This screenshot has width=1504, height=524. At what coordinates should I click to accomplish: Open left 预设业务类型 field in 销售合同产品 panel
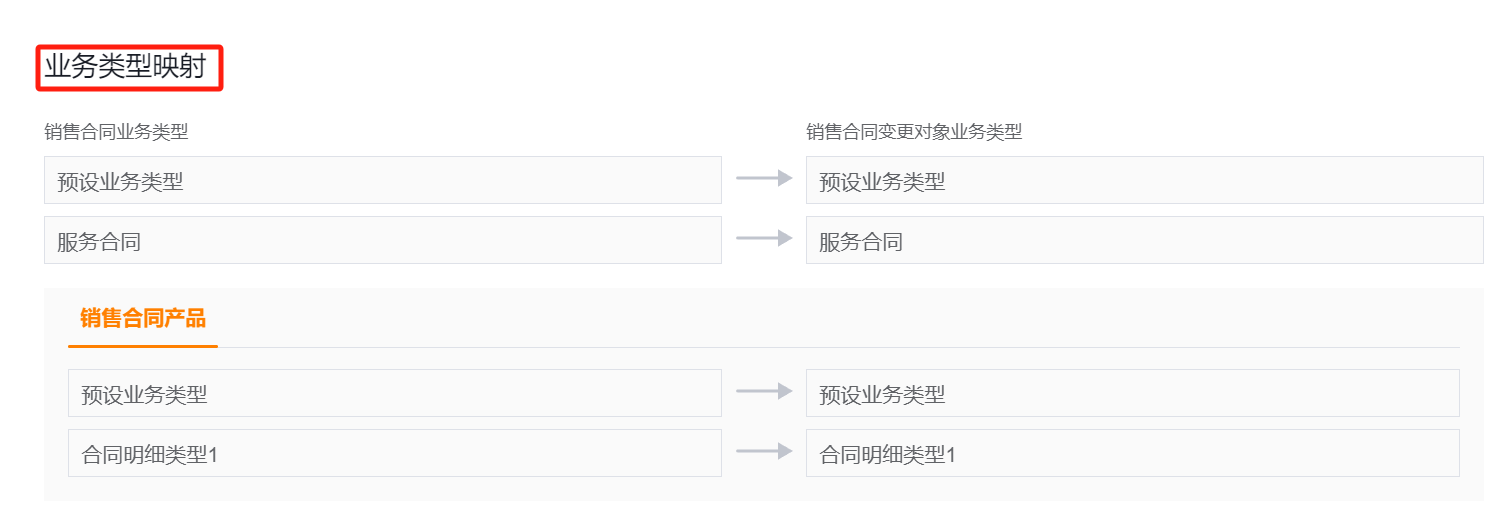tap(395, 393)
